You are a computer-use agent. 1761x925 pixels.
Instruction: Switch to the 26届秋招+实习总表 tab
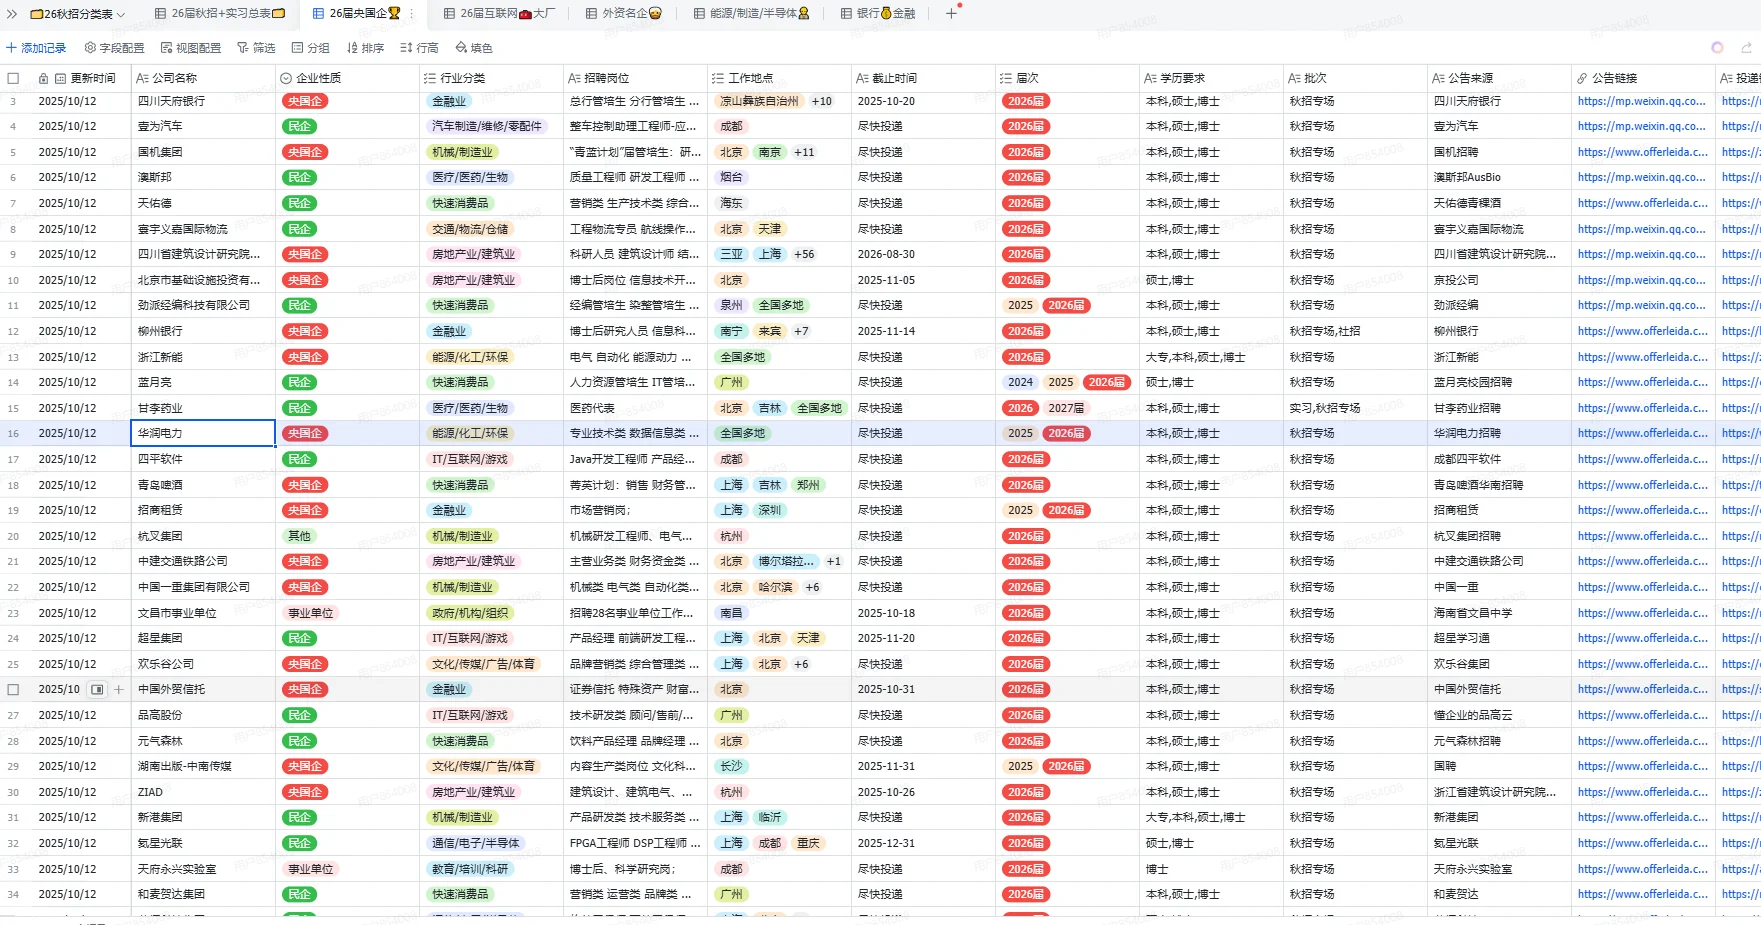[x=221, y=14]
